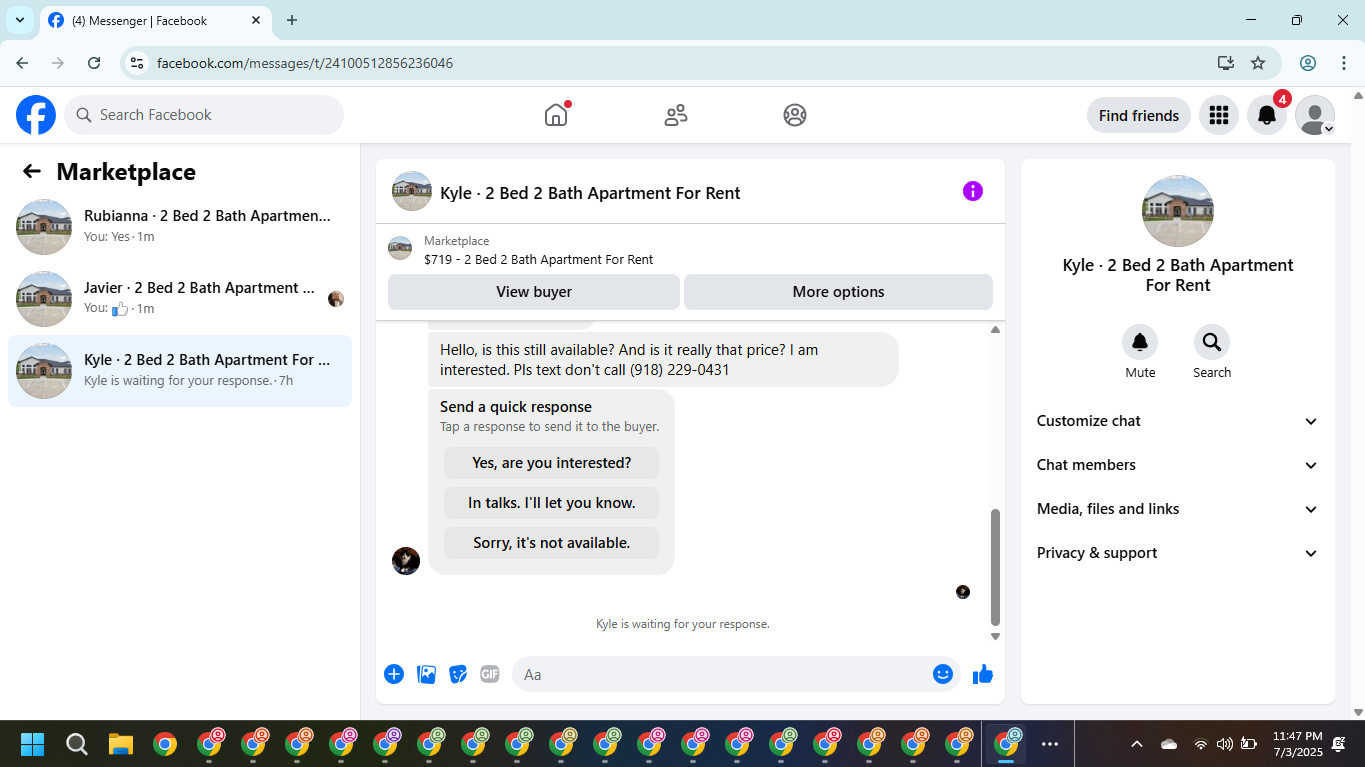Click chat scroll down arrow
1365x767 pixels.
pos(995,636)
